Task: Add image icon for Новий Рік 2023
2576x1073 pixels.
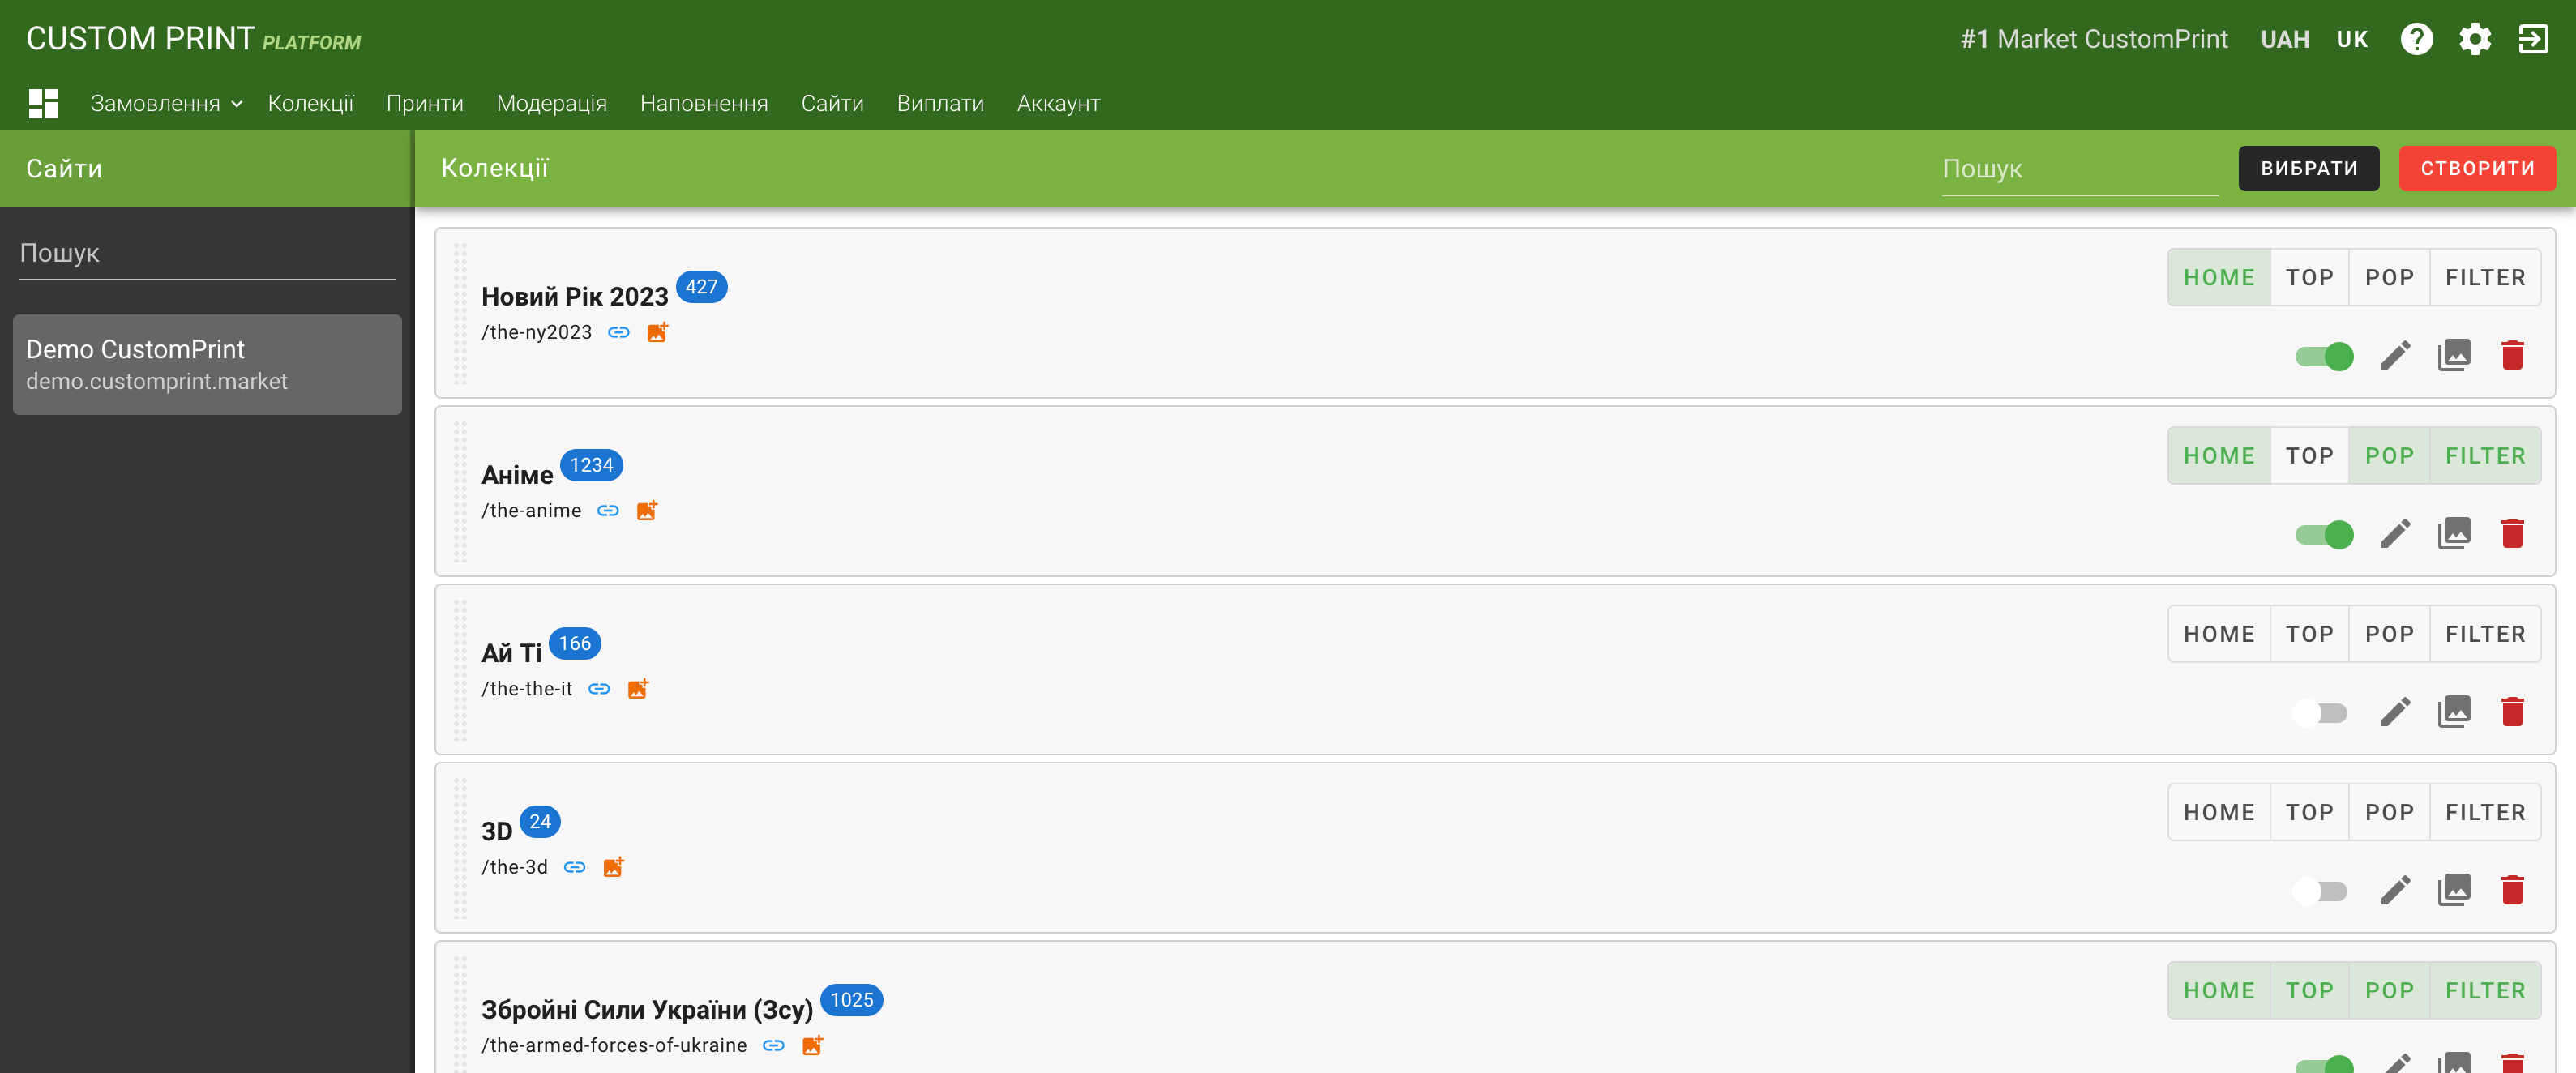Action: click(x=657, y=332)
